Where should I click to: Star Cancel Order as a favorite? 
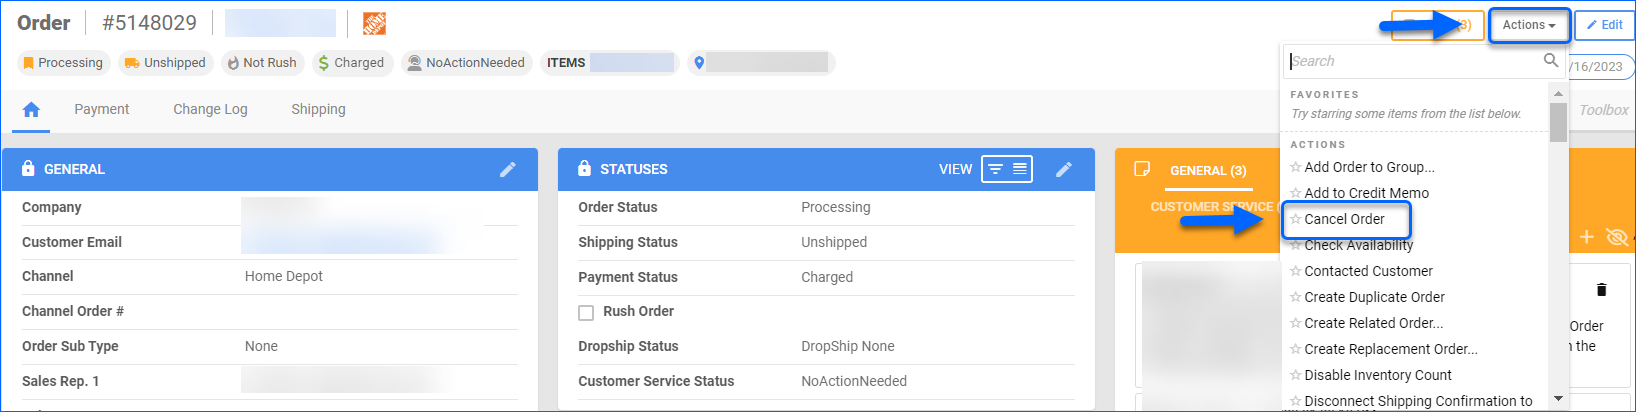click(x=1295, y=219)
